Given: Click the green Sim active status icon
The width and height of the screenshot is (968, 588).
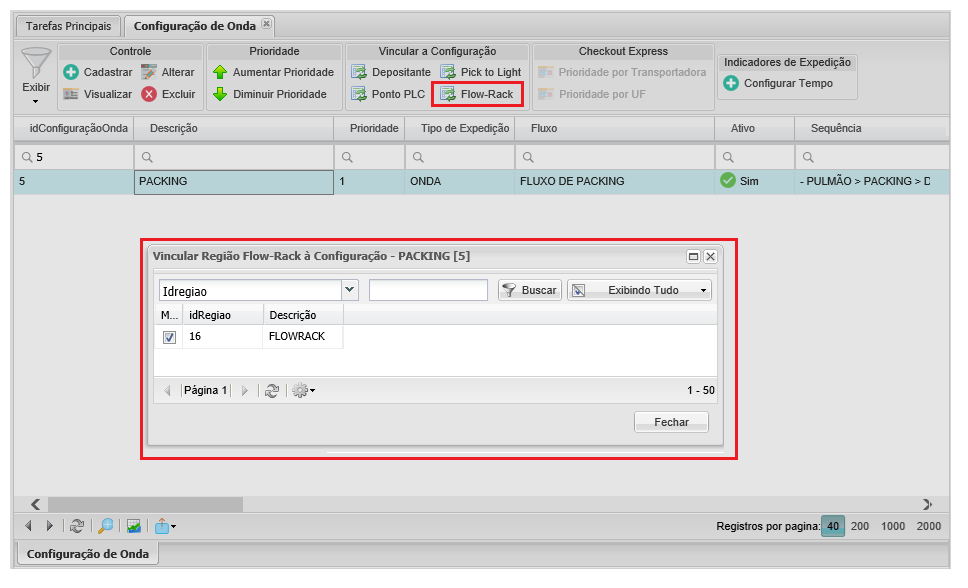Looking at the screenshot, I should tap(728, 181).
